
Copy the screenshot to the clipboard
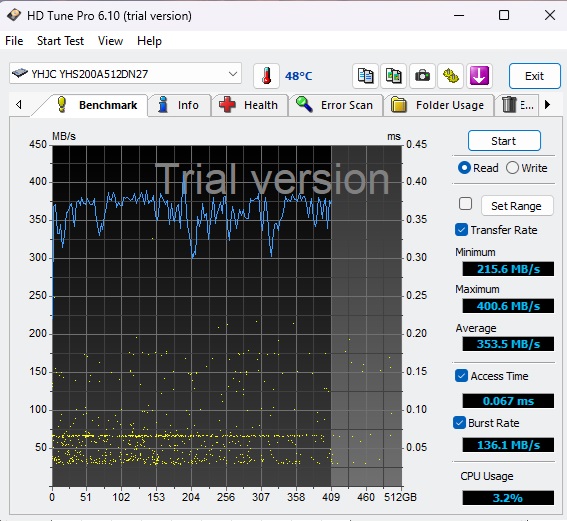click(393, 76)
